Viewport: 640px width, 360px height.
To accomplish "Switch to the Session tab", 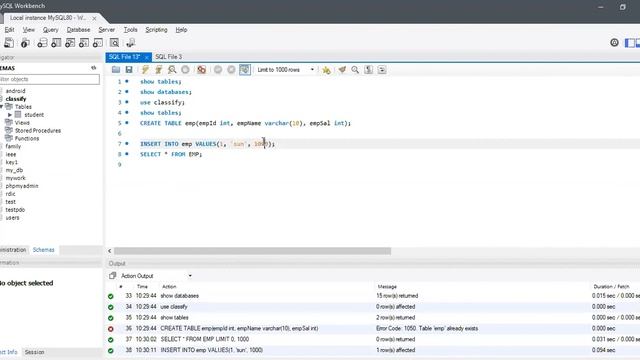I will click(34, 352).
